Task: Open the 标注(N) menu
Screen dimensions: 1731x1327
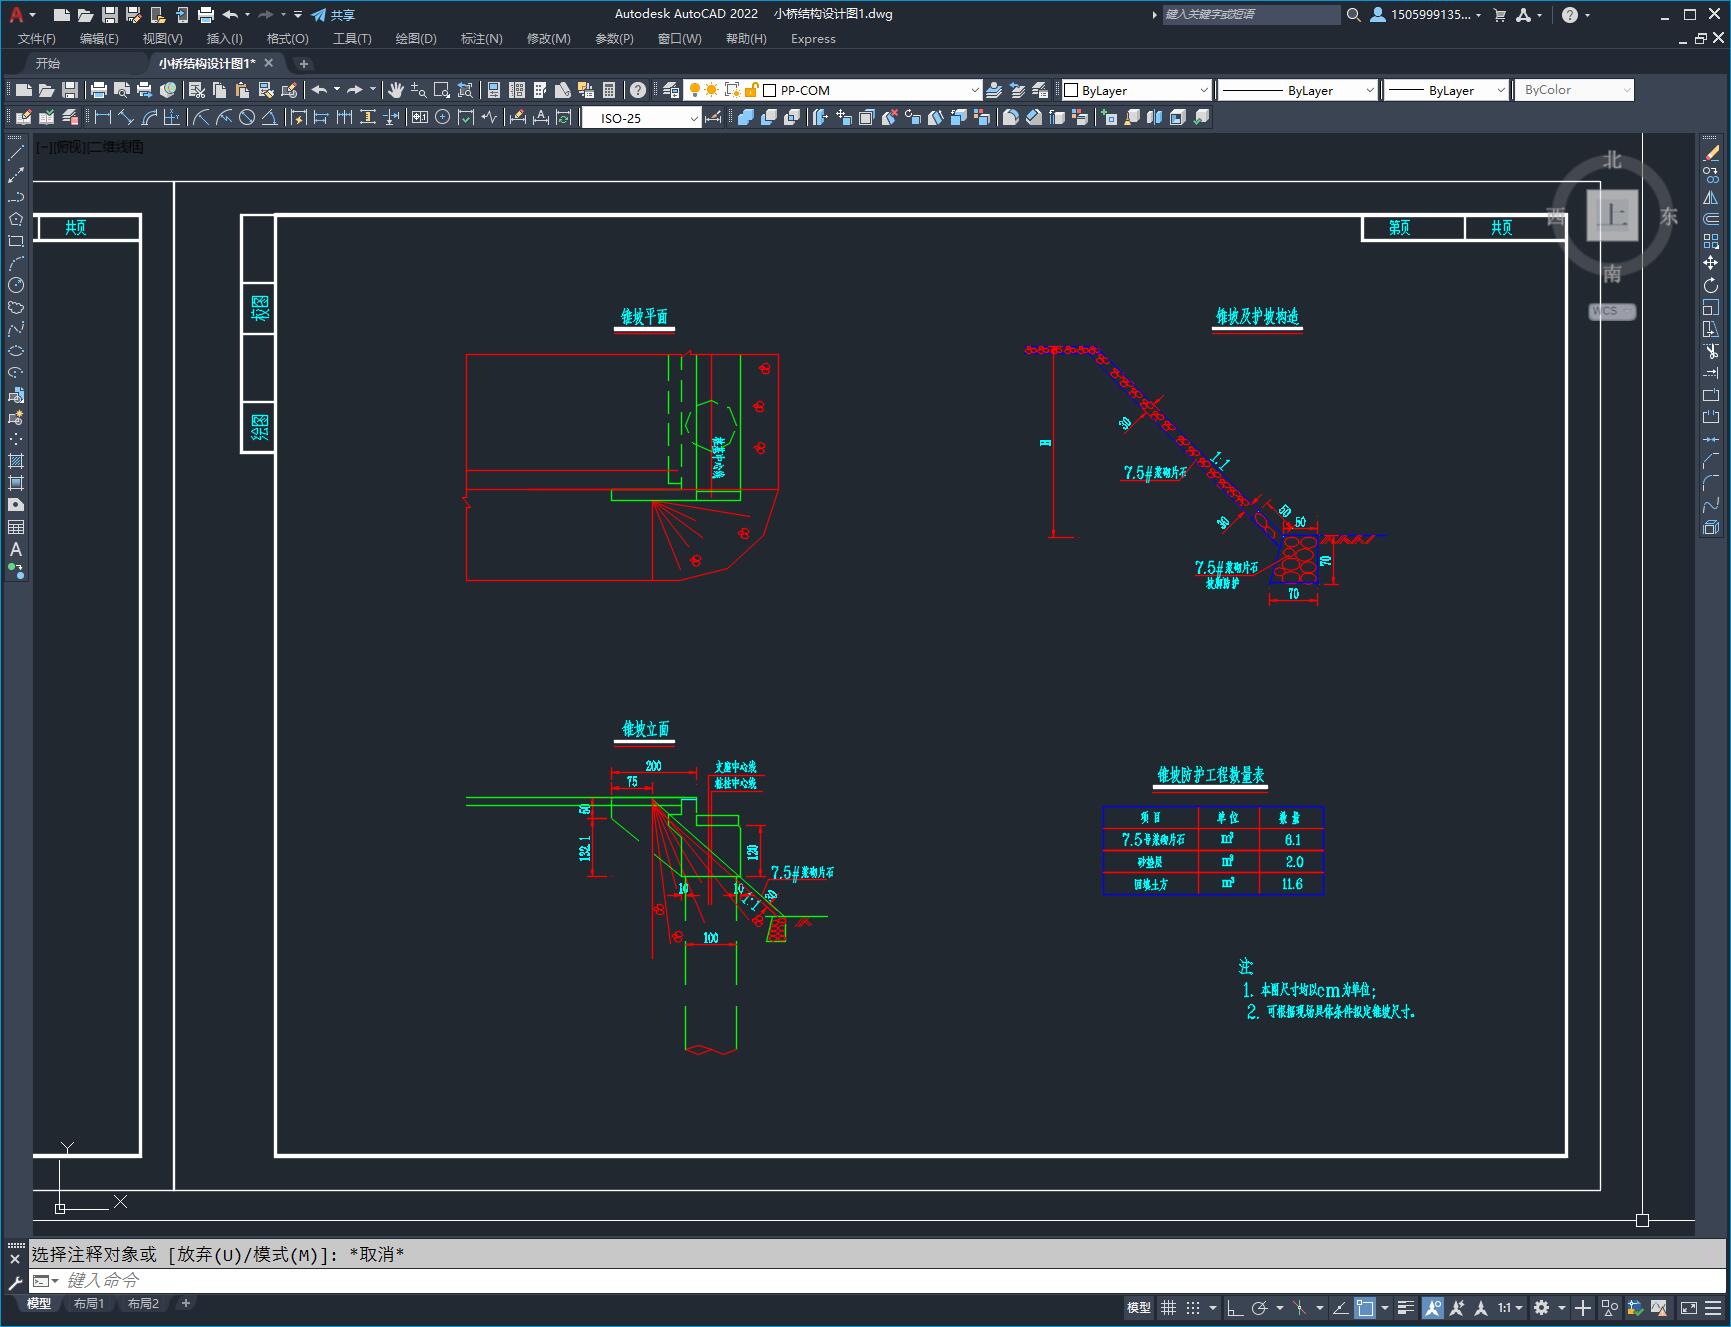Action: click(x=481, y=38)
